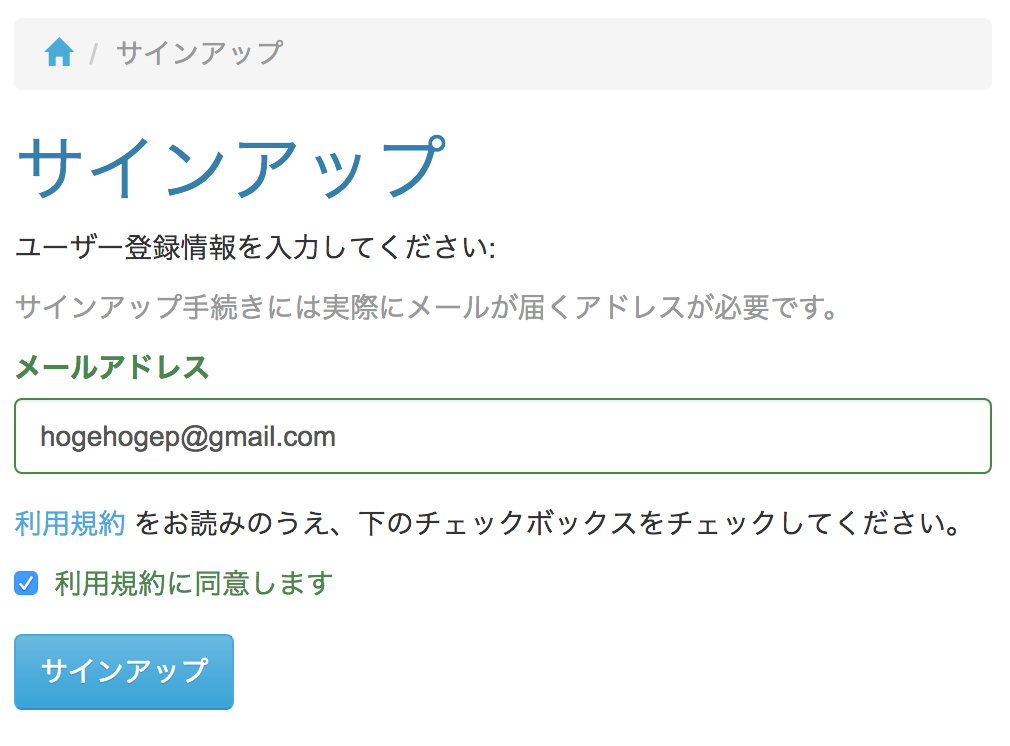Click the green メールアドレス field label
1010x746 pixels.
112,367
